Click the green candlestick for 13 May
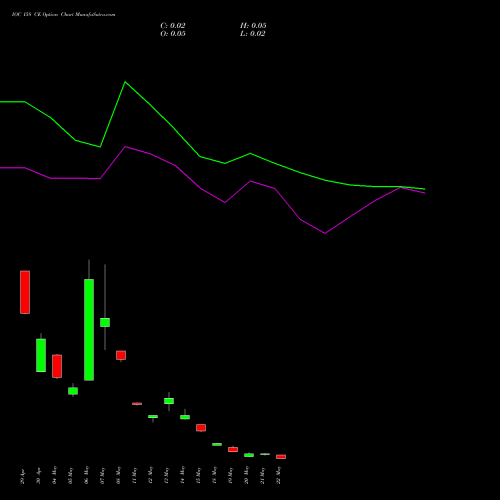500x500 pixels. [169, 401]
